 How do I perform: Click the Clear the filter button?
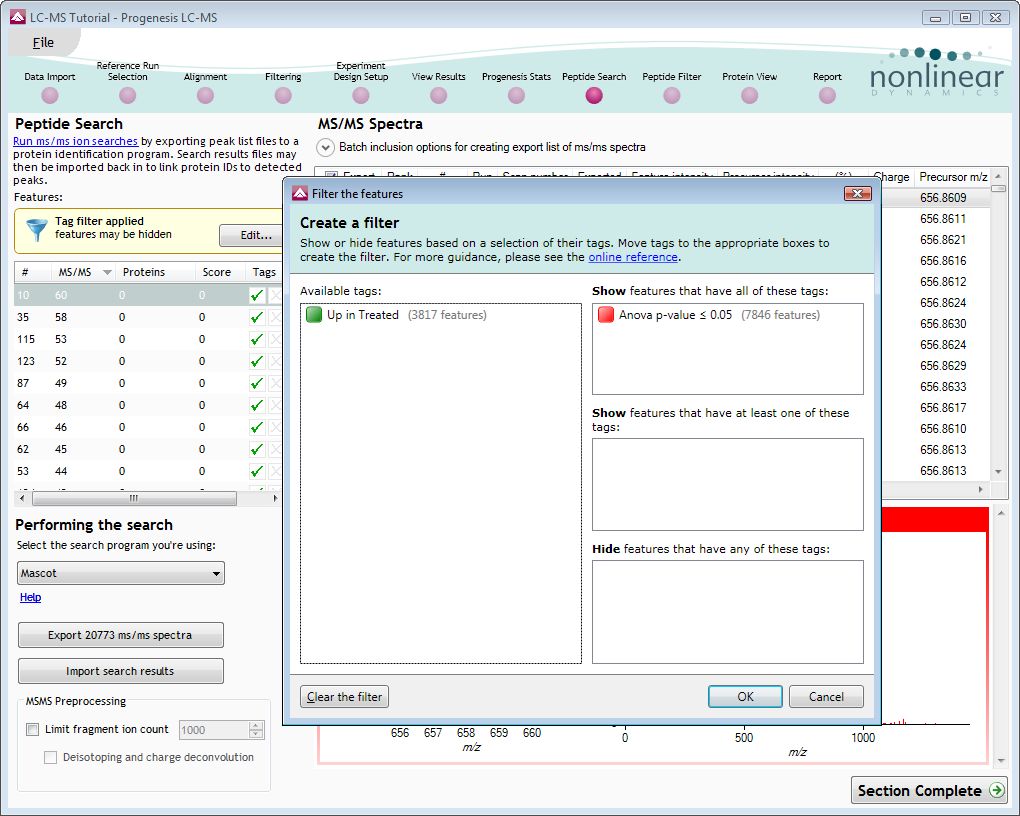[344, 697]
